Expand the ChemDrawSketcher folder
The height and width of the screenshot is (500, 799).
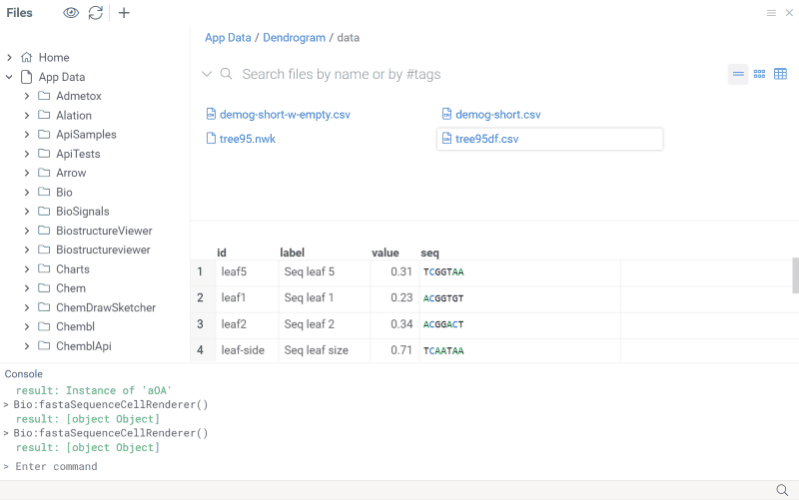(x=26, y=308)
